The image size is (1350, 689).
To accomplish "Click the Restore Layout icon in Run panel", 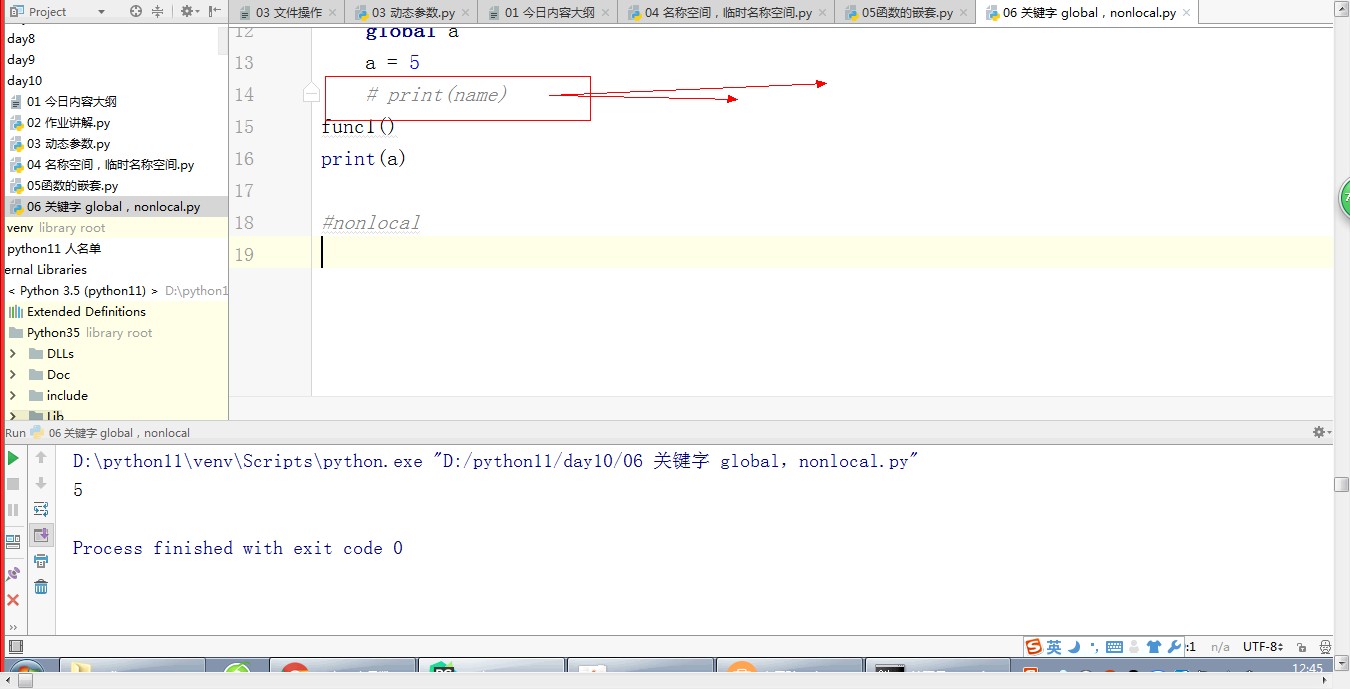I will coord(13,542).
